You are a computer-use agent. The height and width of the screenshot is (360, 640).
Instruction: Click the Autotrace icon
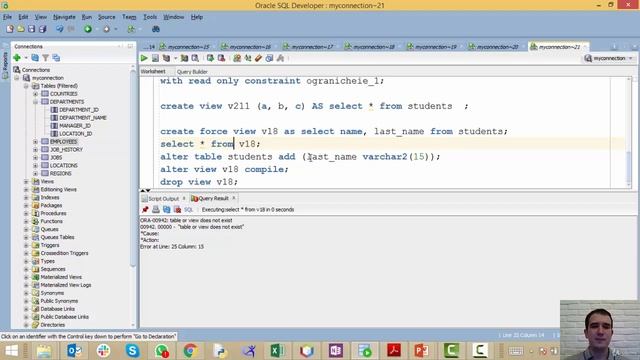click(x=184, y=58)
